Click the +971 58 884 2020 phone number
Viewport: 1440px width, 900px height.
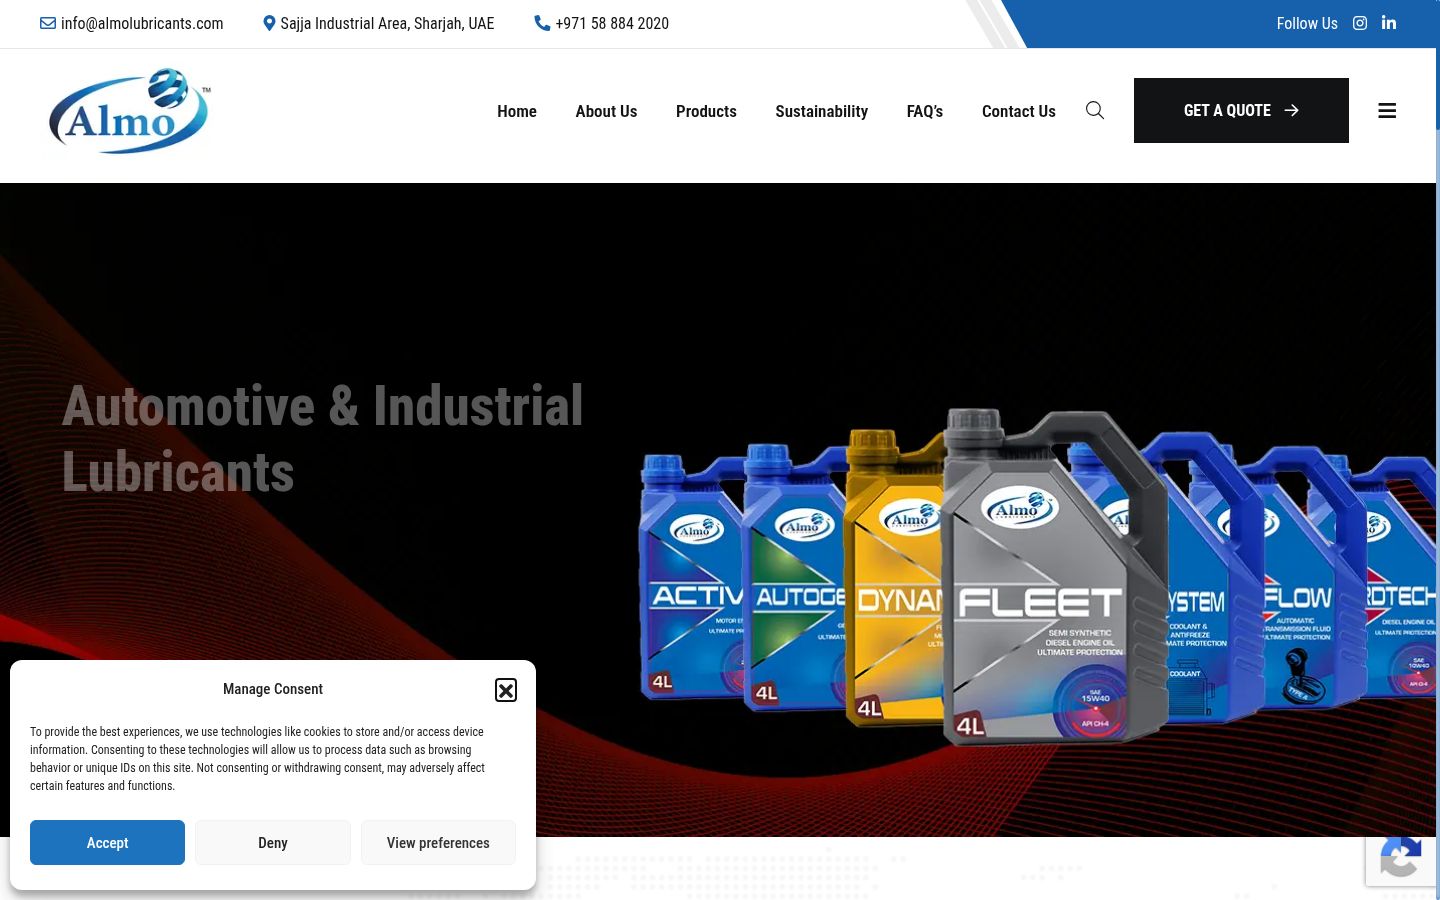click(612, 23)
